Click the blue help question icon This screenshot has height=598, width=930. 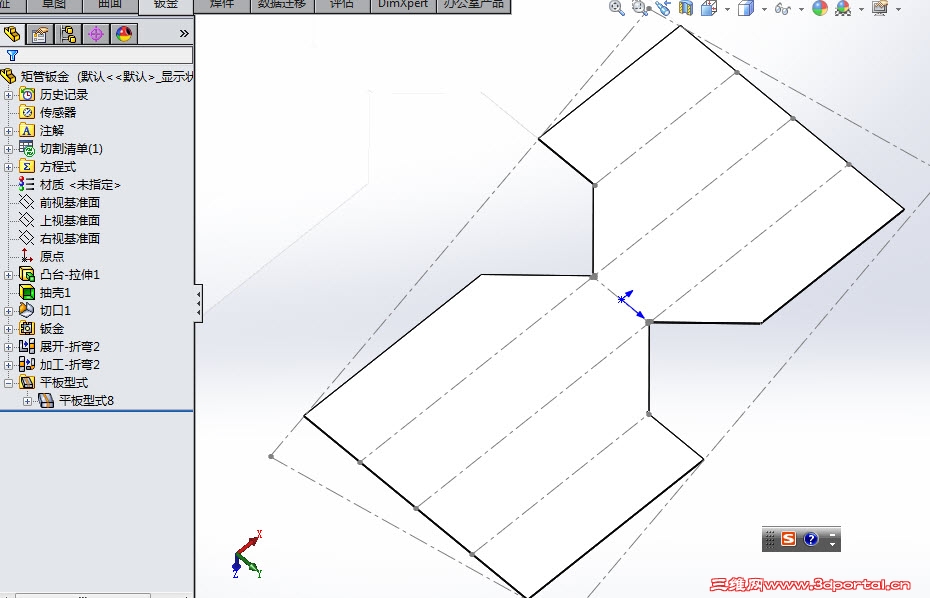pyautogui.click(x=811, y=539)
